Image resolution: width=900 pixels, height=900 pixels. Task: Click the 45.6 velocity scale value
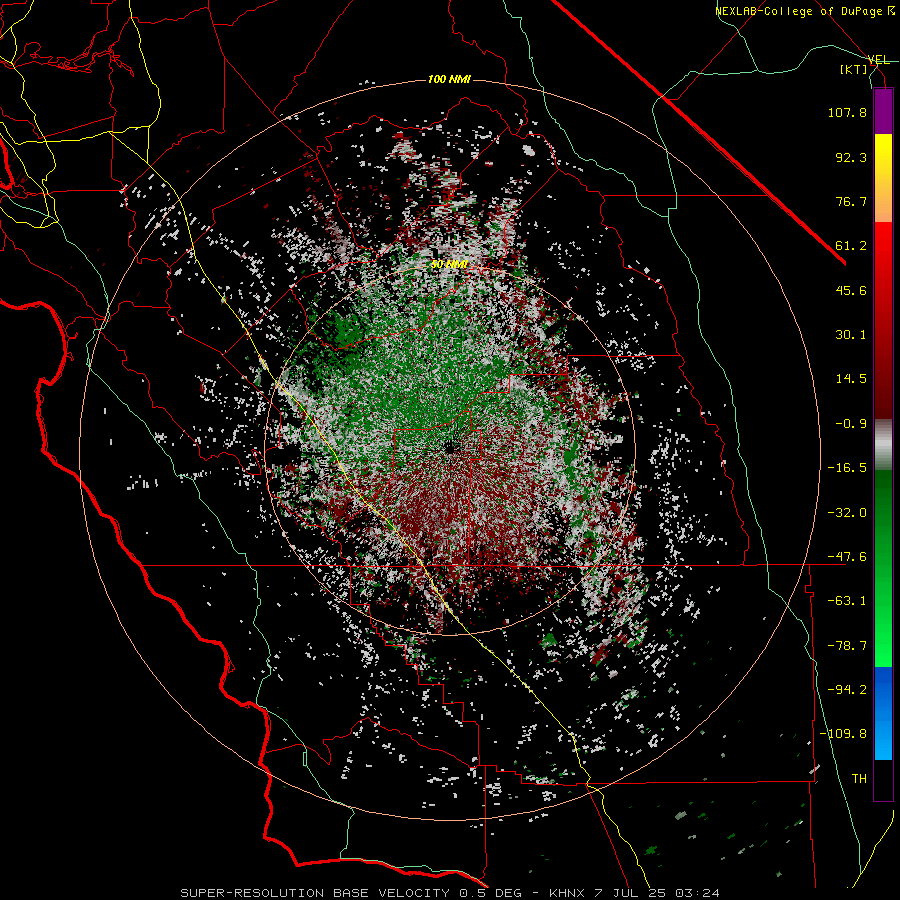click(x=851, y=290)
